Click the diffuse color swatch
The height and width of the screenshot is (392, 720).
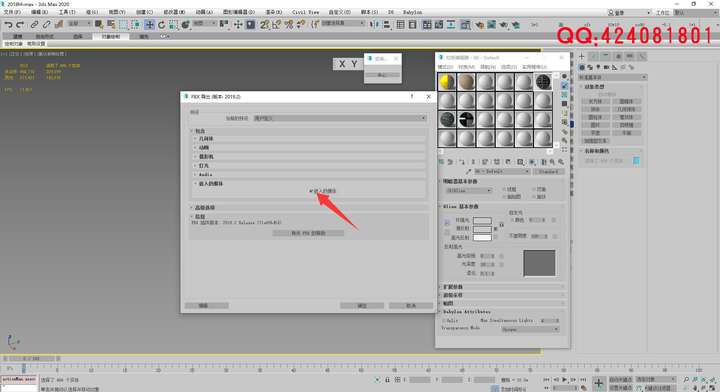pos(482,229)
